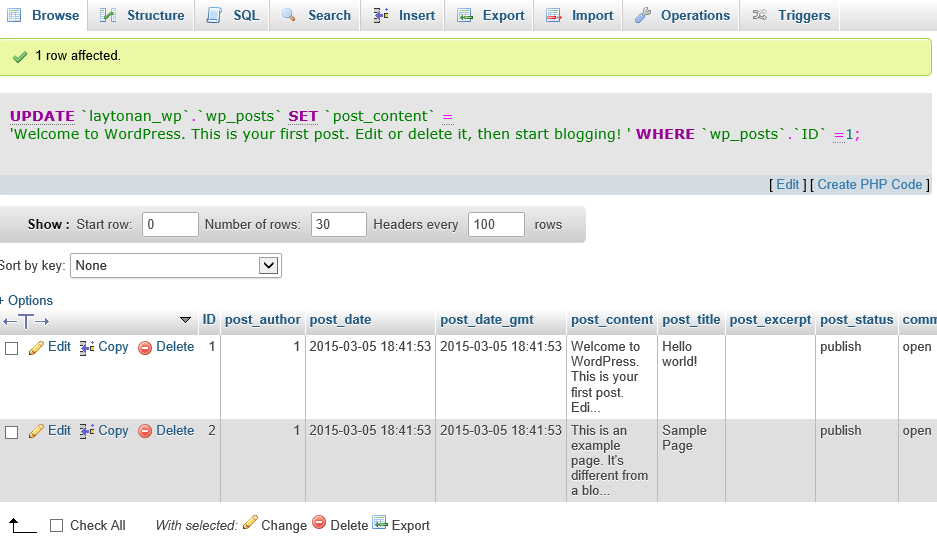Sort by the post_excerpt column header
Screen dimensions: 937x541
click(x=770, y=320)
